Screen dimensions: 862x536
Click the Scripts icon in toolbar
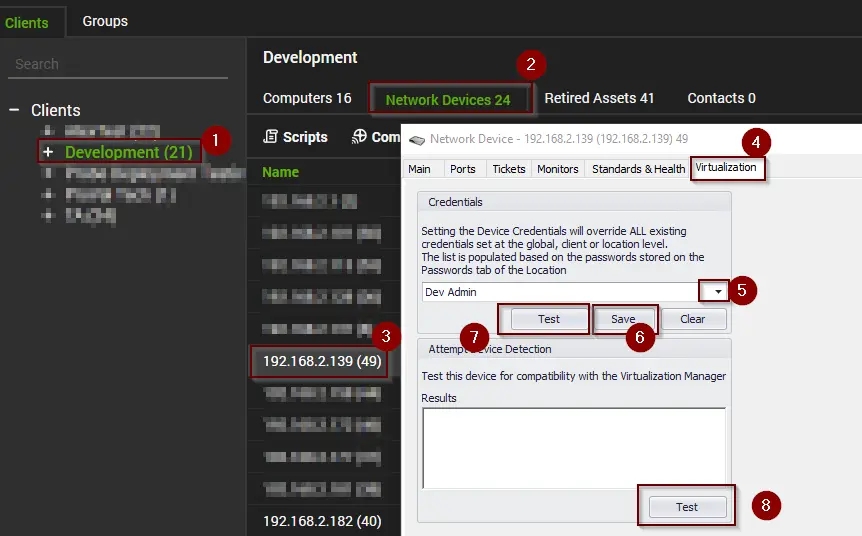pos(270,136)
